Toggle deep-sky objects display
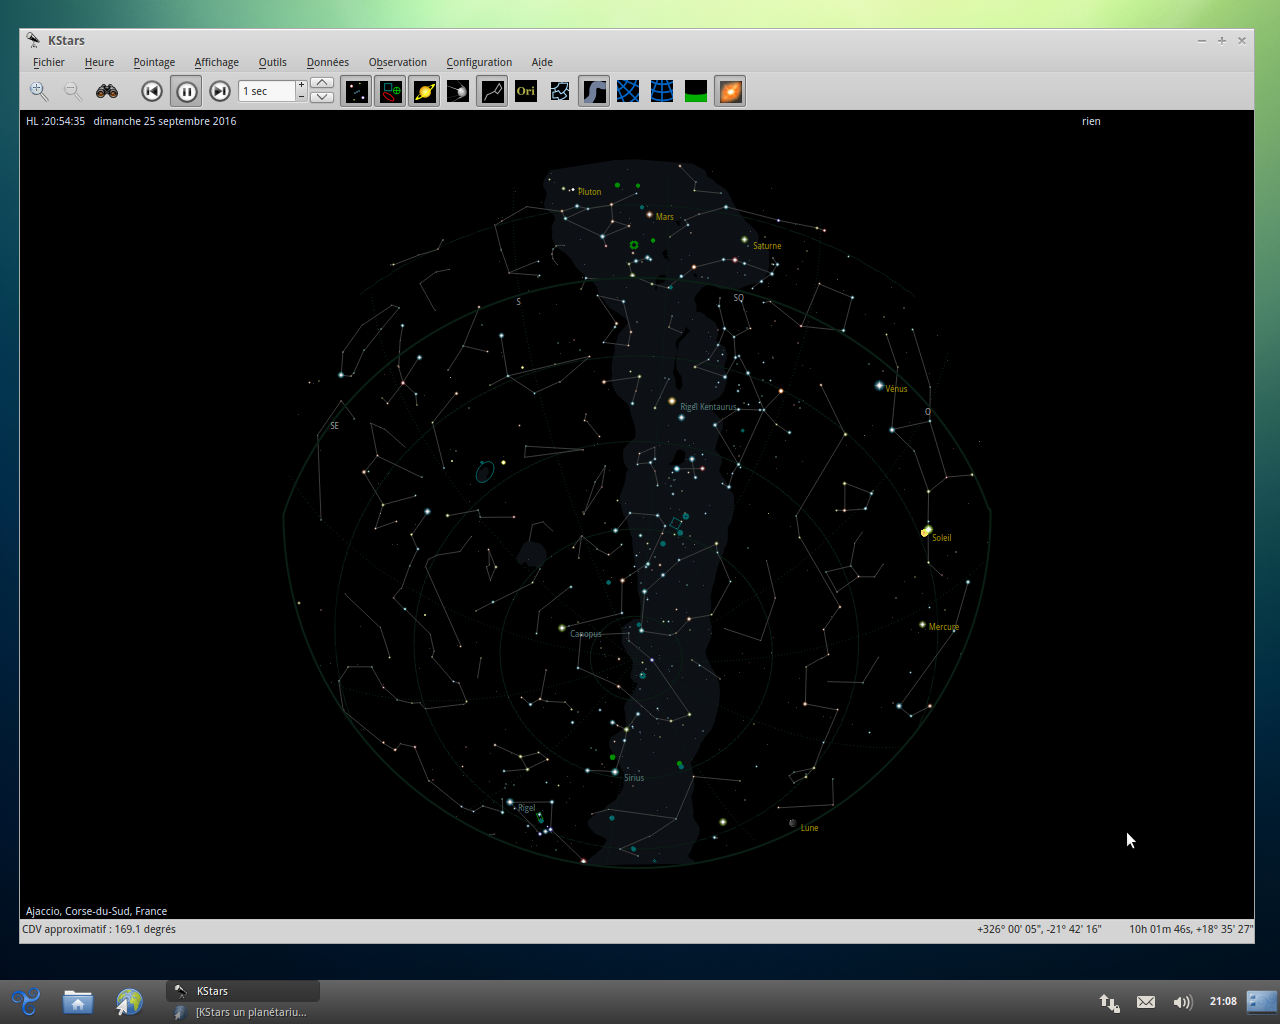The image size is (1280, 1024). point(390,91)
